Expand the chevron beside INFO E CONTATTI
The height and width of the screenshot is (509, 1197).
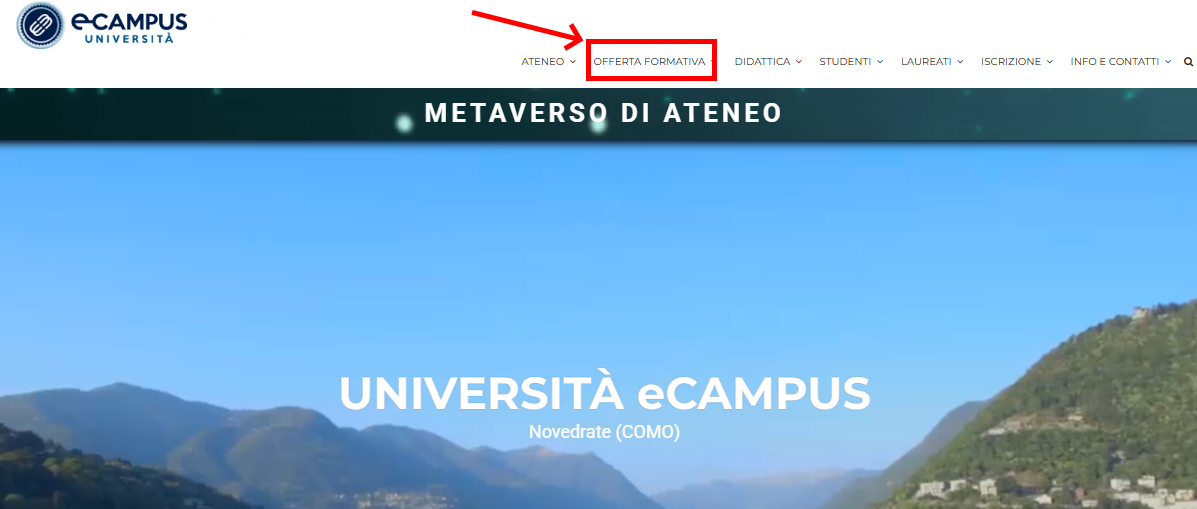coord(1168,62)
